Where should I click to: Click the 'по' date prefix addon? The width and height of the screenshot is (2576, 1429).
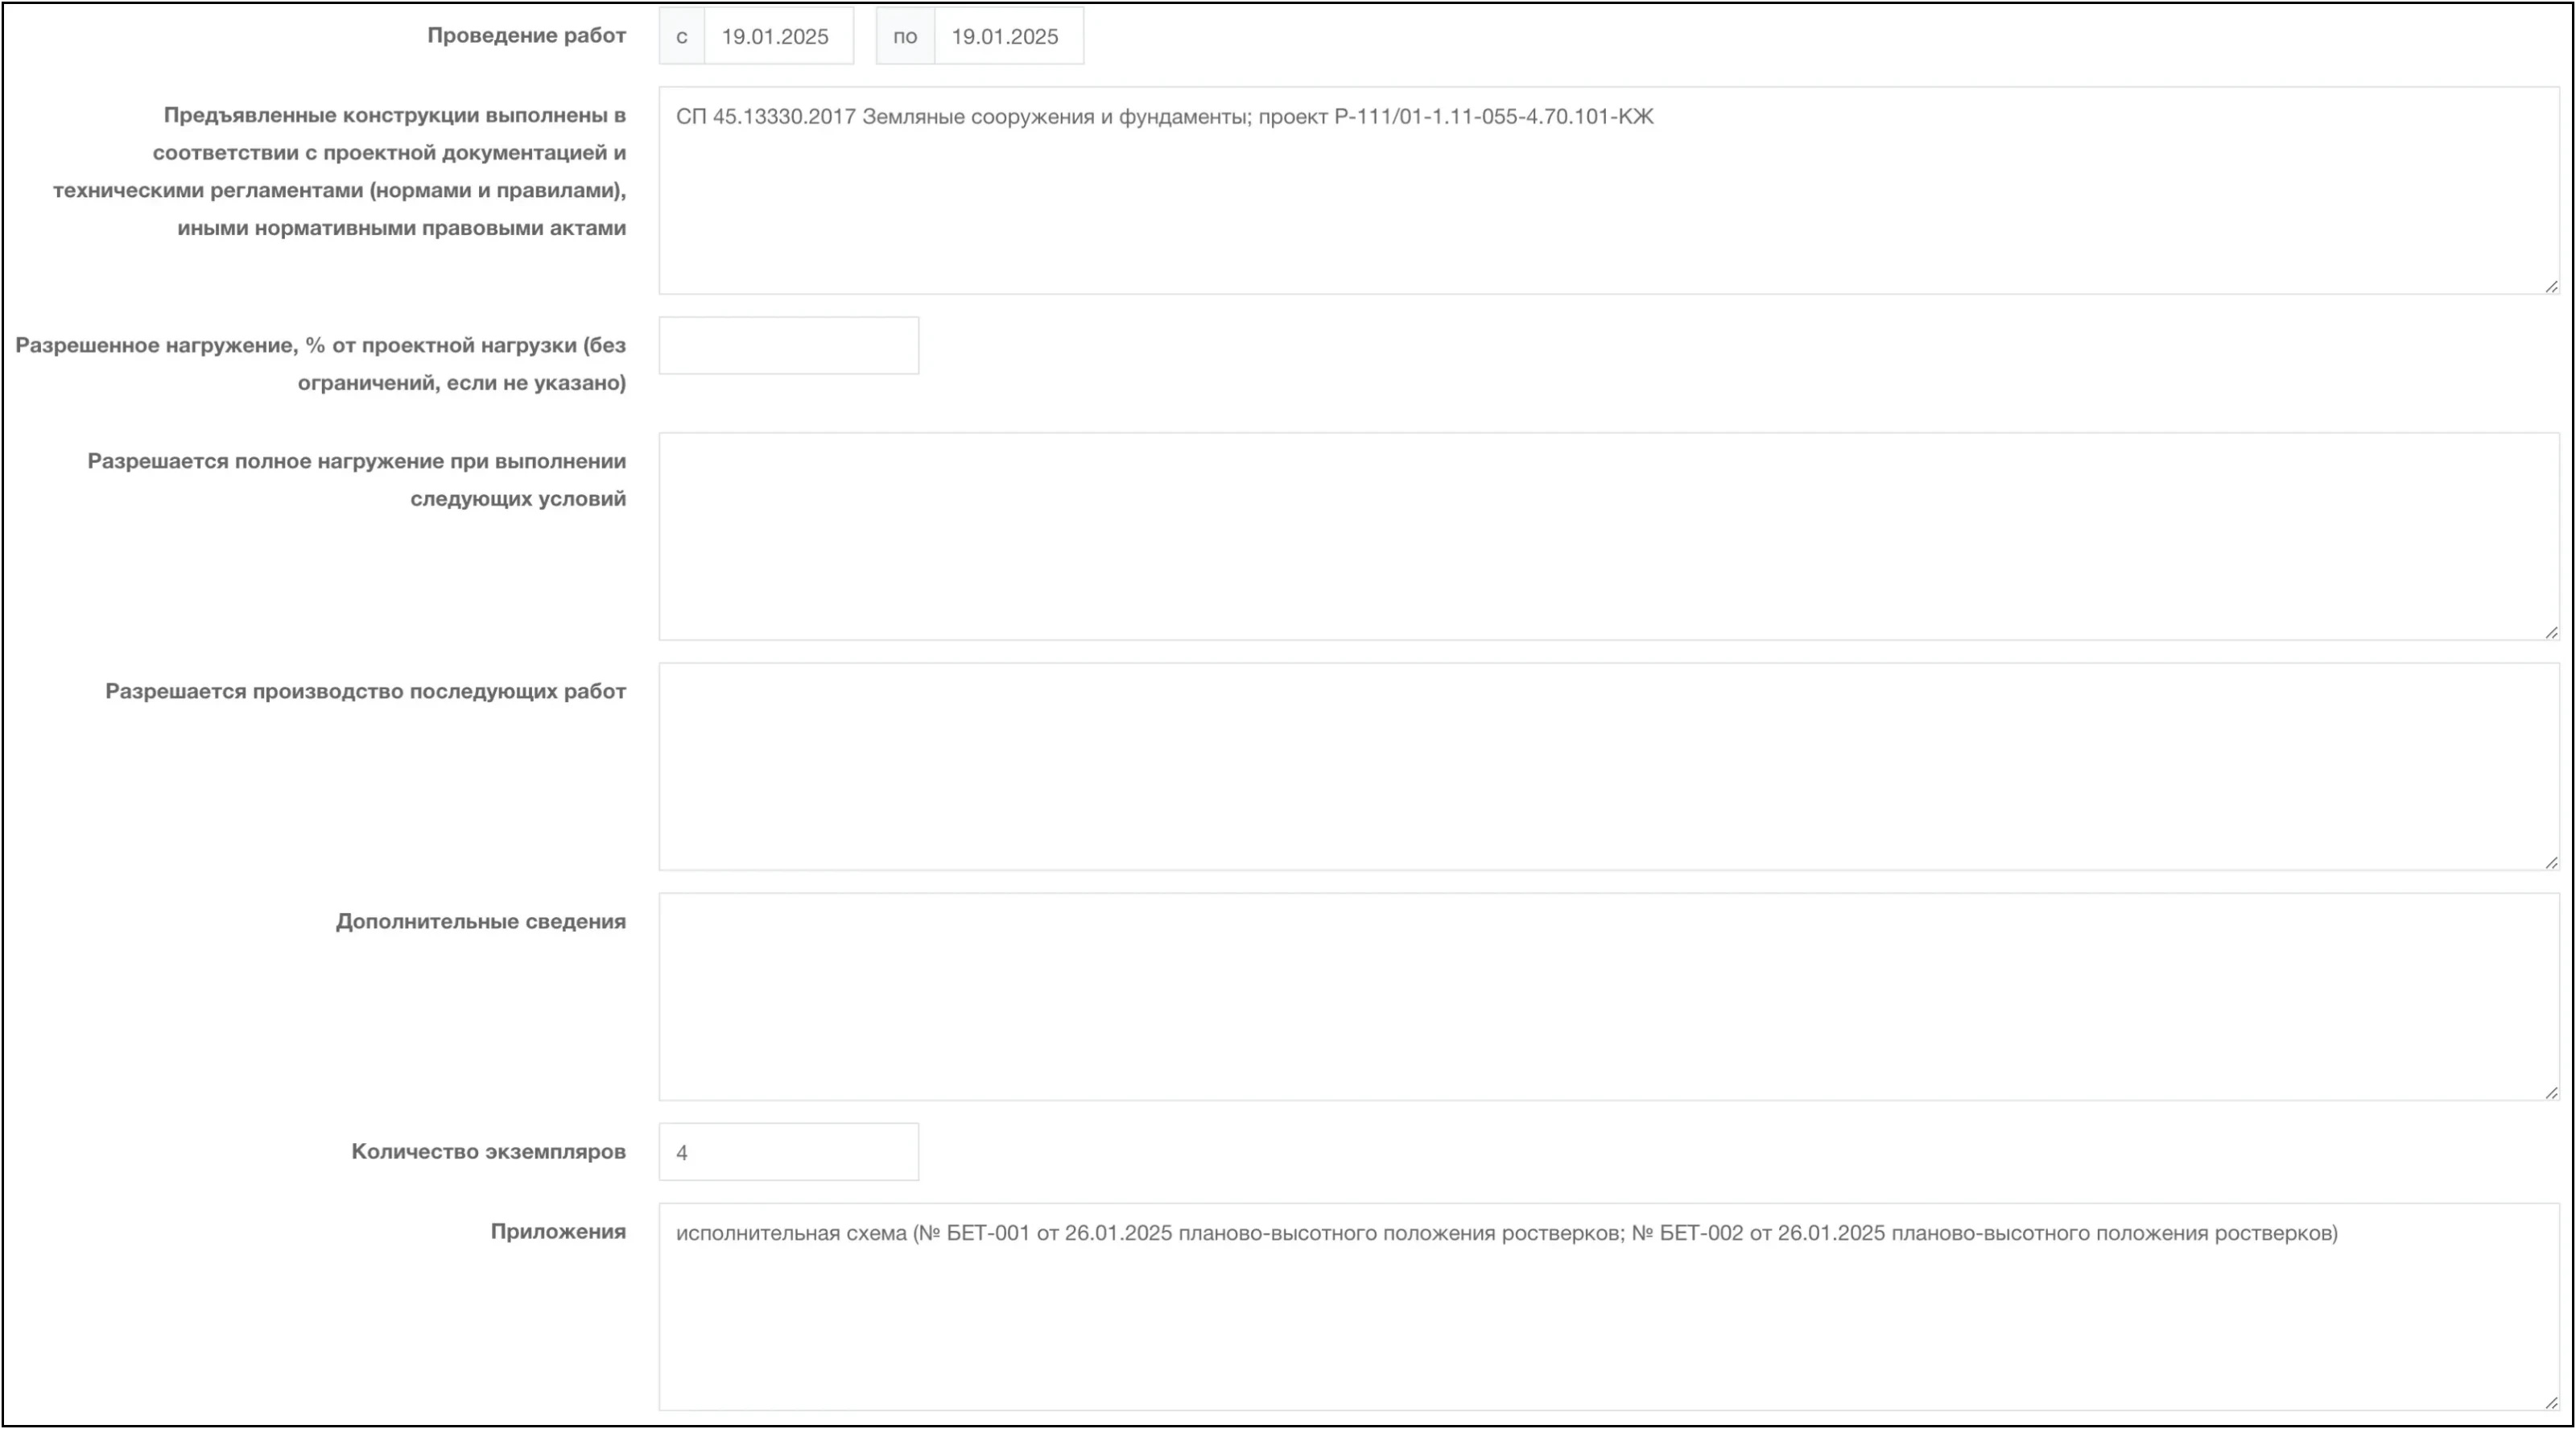(905, 36)
